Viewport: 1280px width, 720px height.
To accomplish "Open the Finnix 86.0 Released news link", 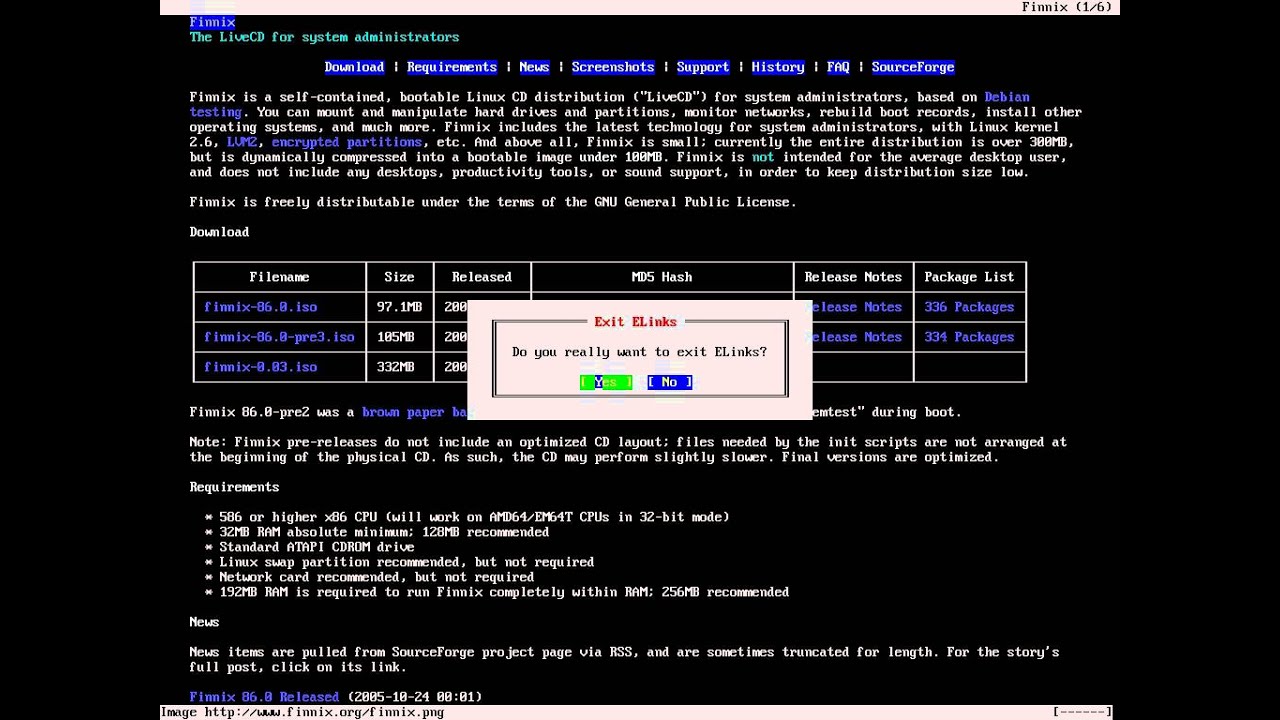I will coord(264,697).
